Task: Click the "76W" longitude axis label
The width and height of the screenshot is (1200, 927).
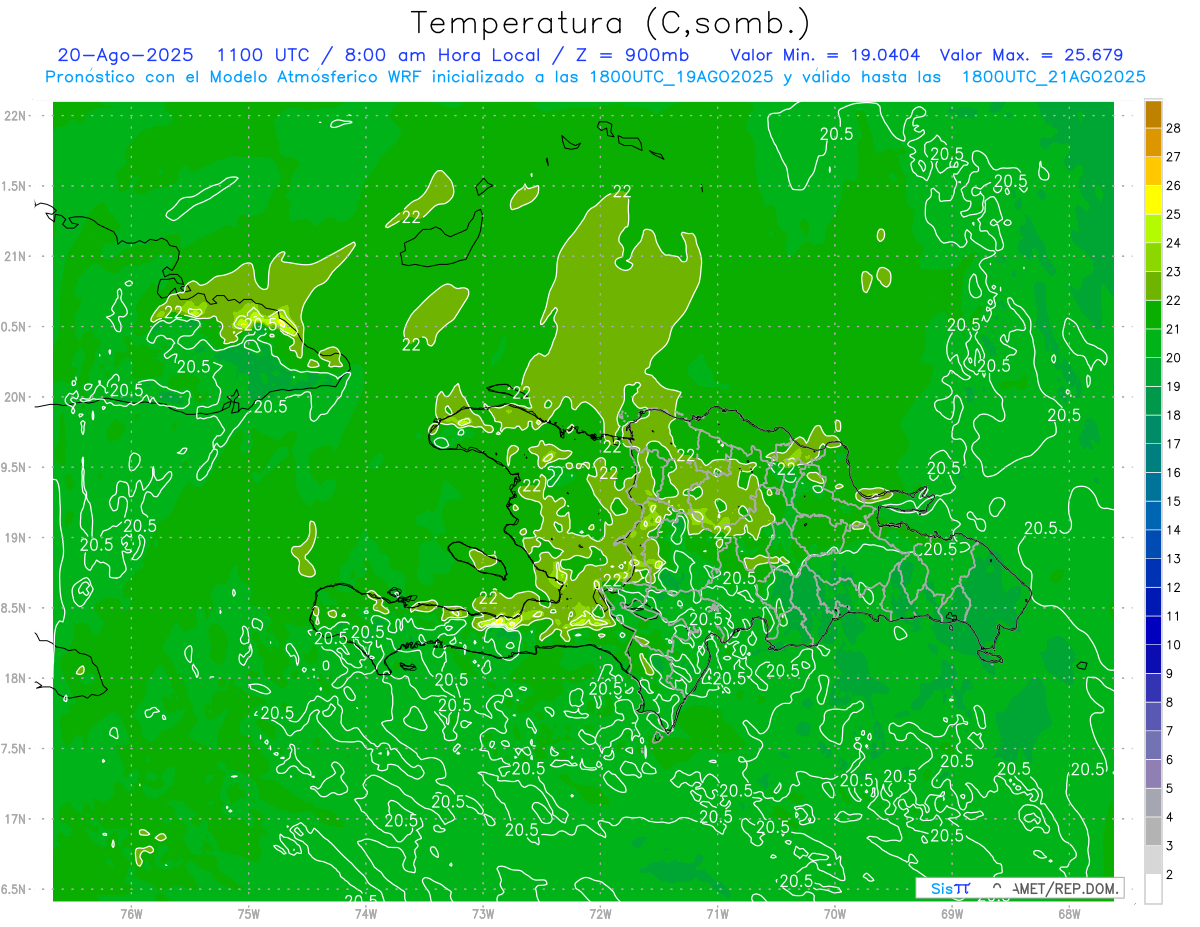Action: 131,913
